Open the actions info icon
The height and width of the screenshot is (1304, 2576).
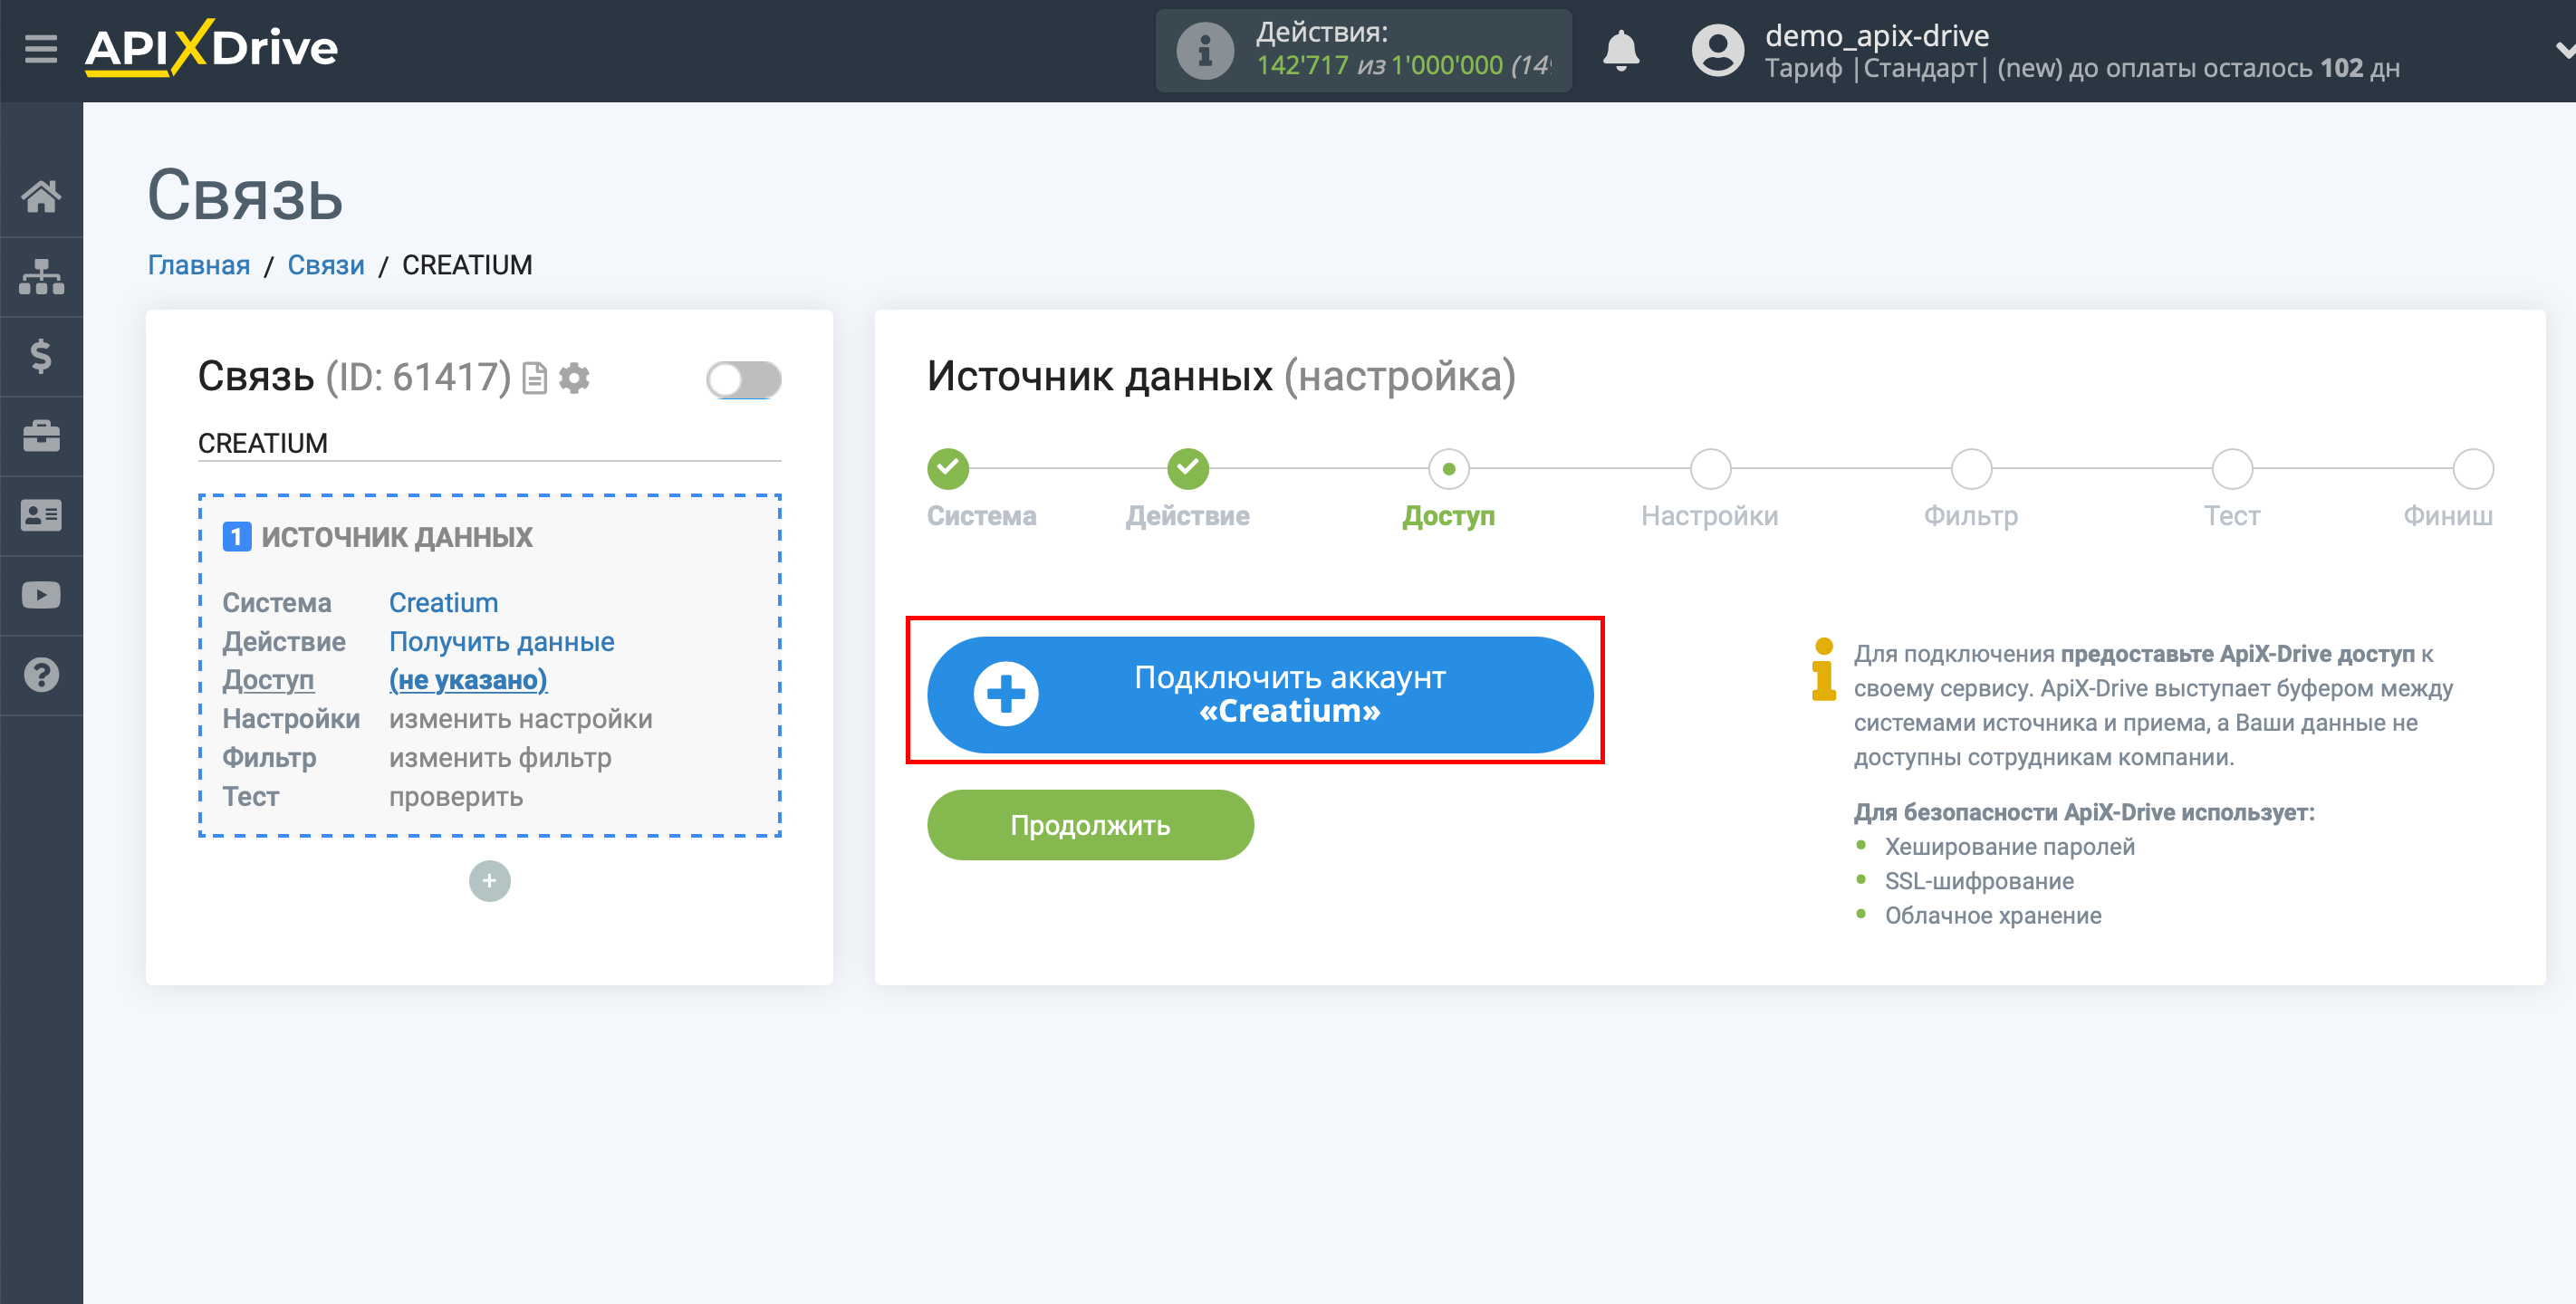click(1205, 50)
